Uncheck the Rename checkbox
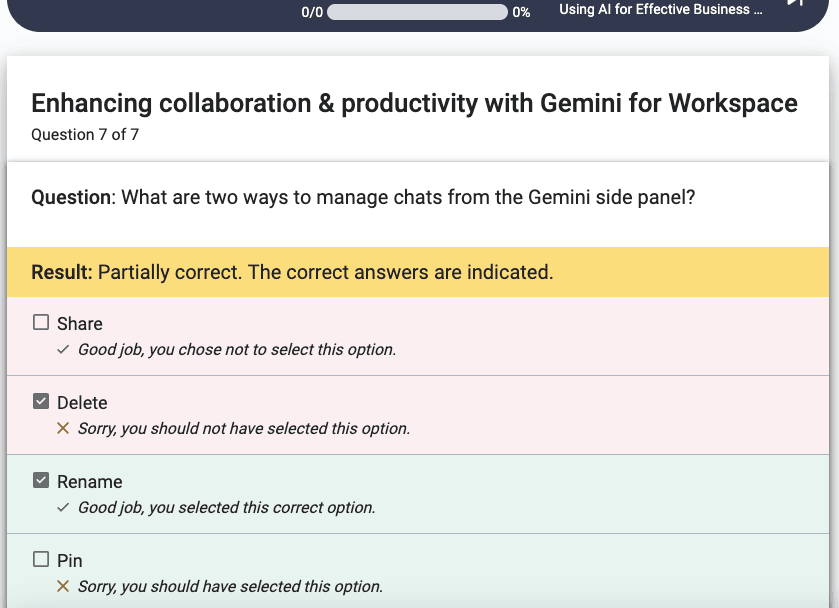 pos(41,480)
